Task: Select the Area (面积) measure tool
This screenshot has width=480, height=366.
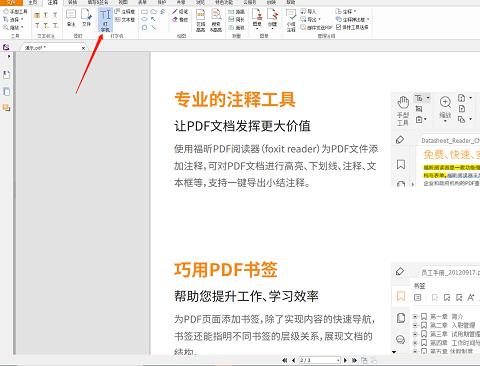Action: coord(236,28)
